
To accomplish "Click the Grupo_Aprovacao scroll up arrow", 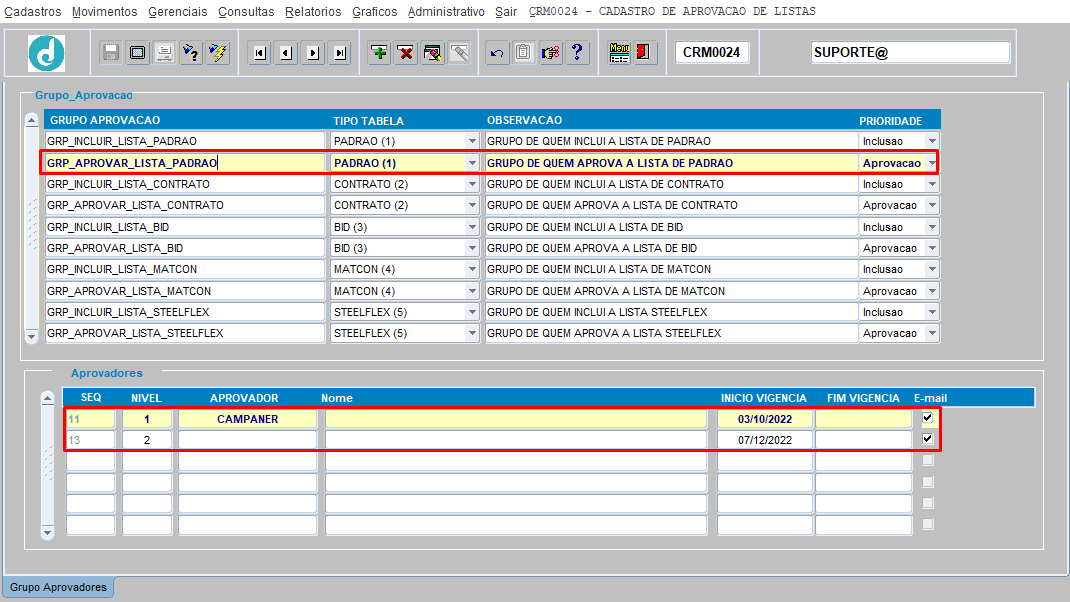I will (x=31, y=120).
